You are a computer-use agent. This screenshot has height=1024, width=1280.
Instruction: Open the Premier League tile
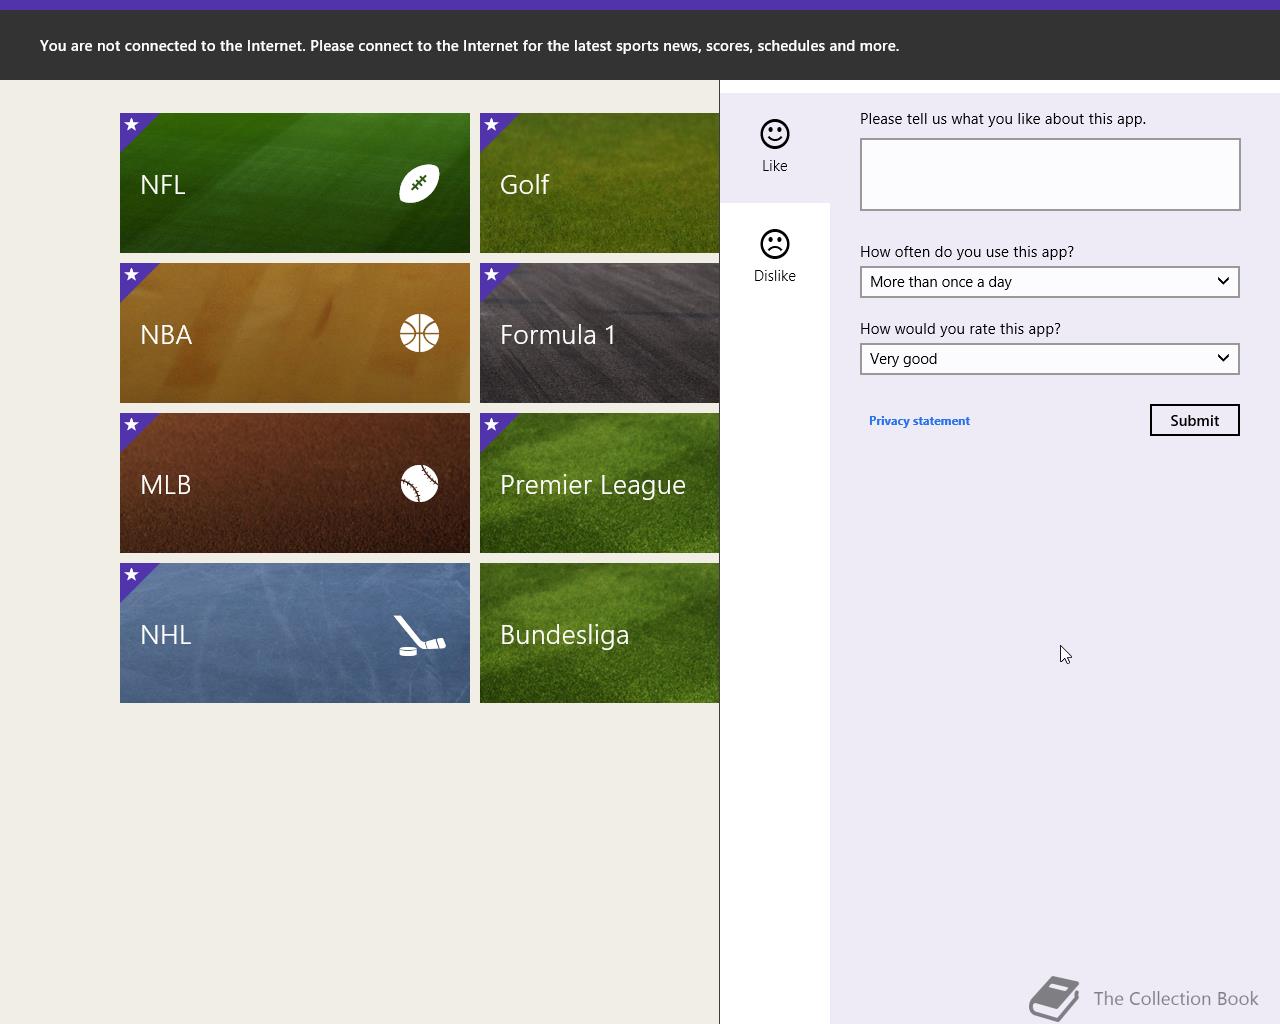pos(599,483)
